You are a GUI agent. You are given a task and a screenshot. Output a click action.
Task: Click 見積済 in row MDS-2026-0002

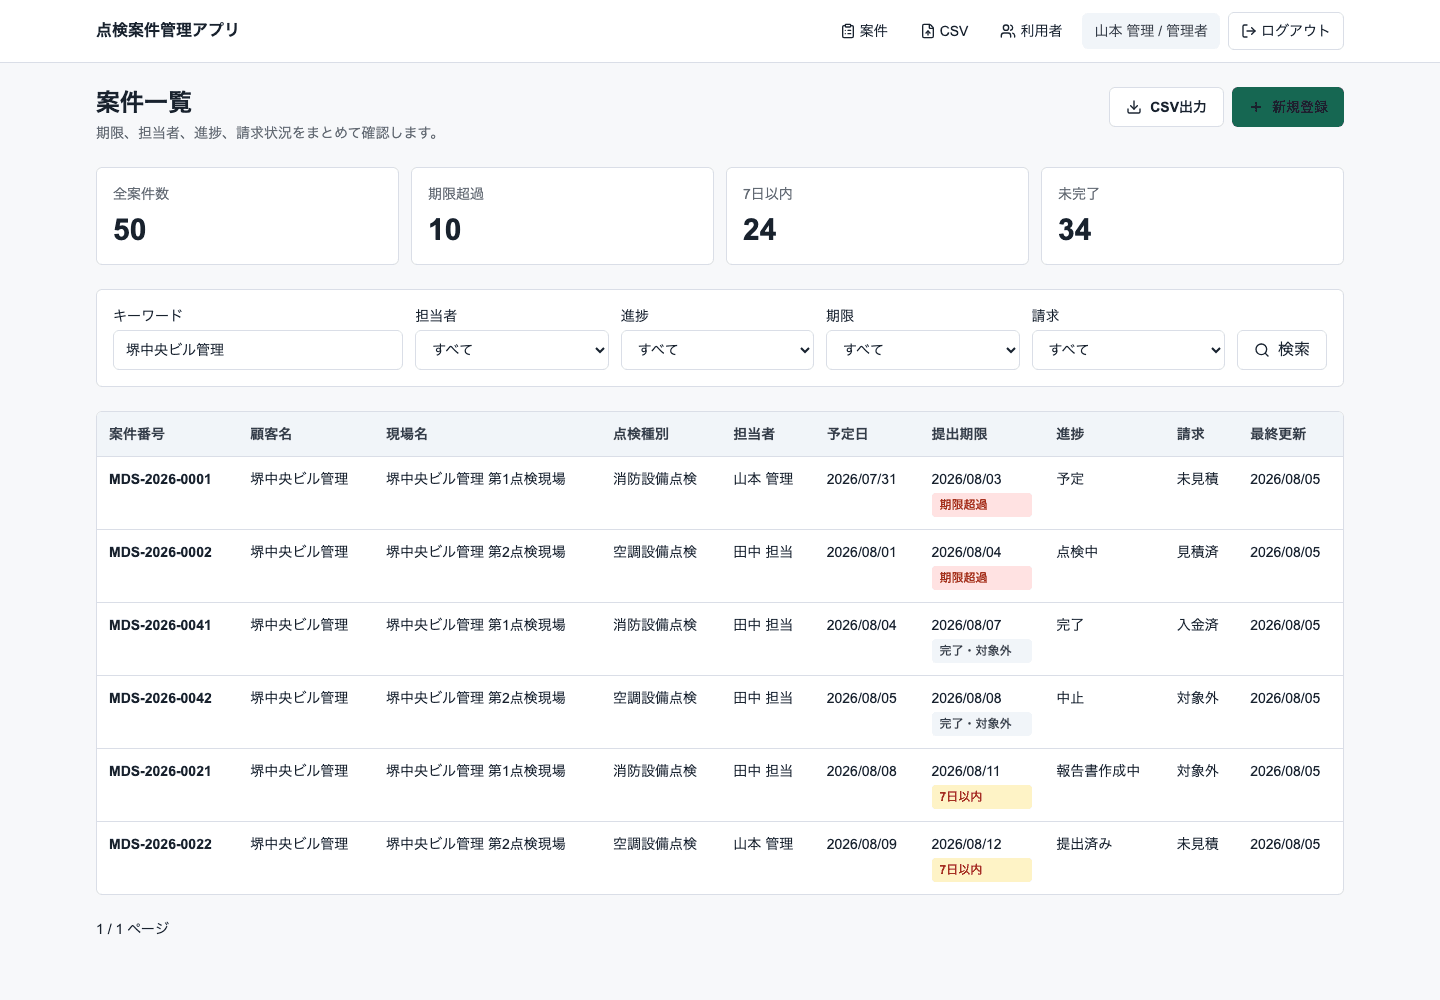1198,552
